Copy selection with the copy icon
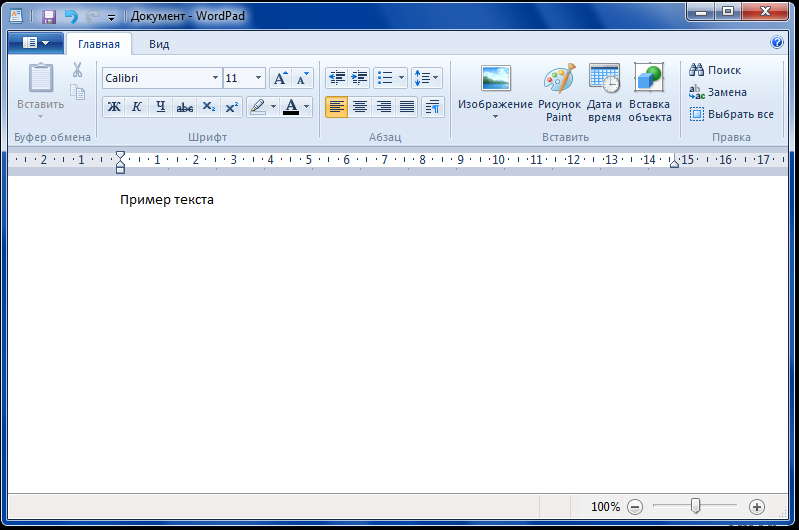 pos(77,92)
